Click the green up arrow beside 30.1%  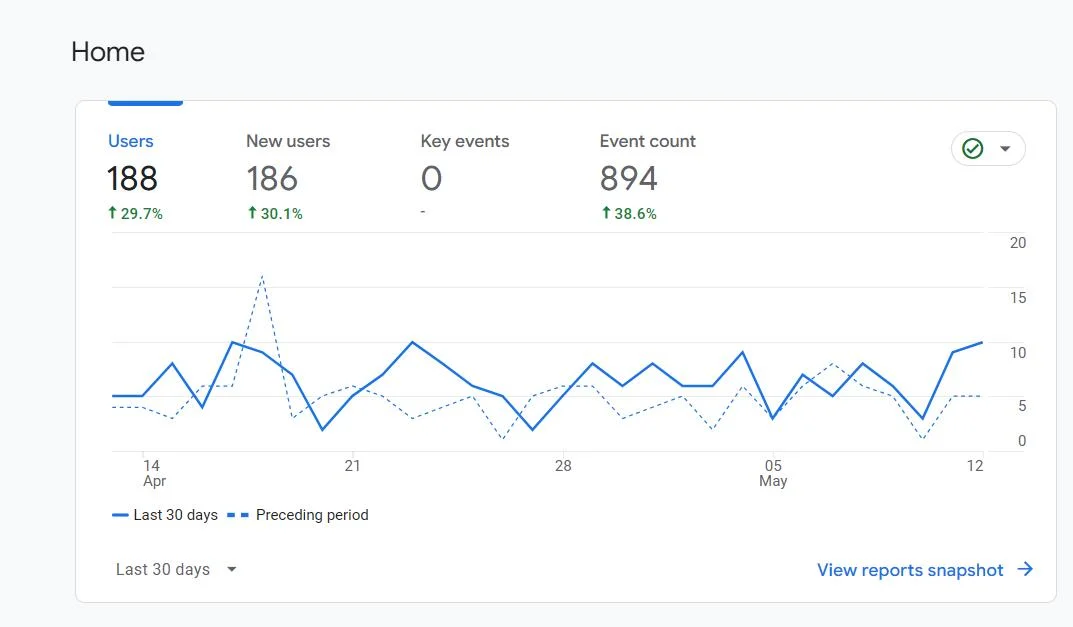pos(252,213)
